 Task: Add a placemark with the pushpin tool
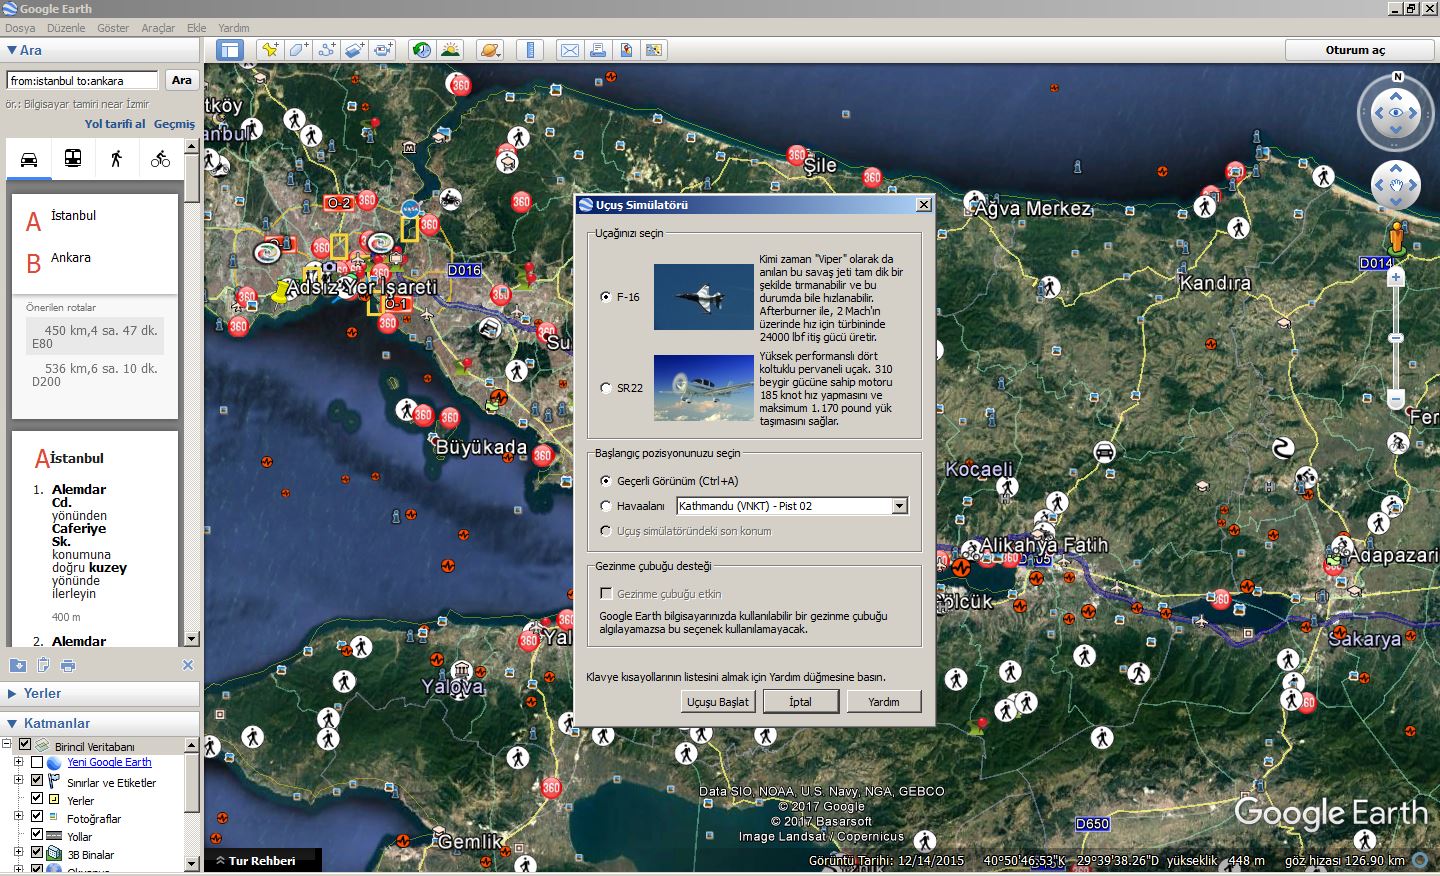click(x=270, y=50)
